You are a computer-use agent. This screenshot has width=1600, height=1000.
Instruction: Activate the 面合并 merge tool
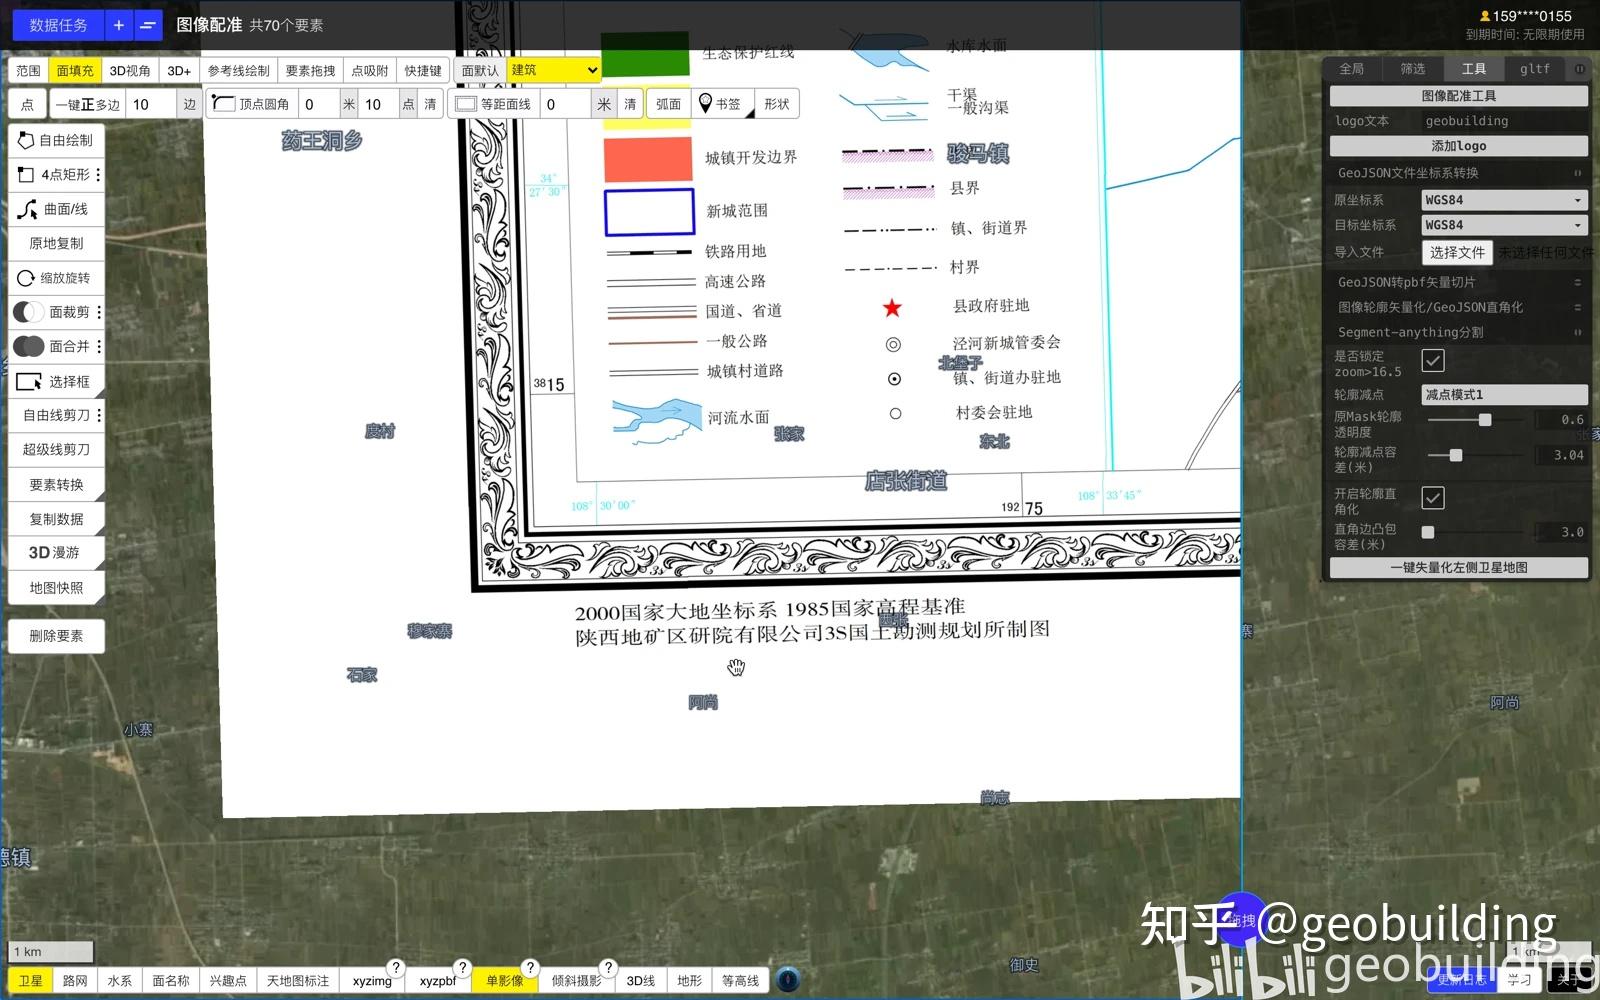(56, 346)
